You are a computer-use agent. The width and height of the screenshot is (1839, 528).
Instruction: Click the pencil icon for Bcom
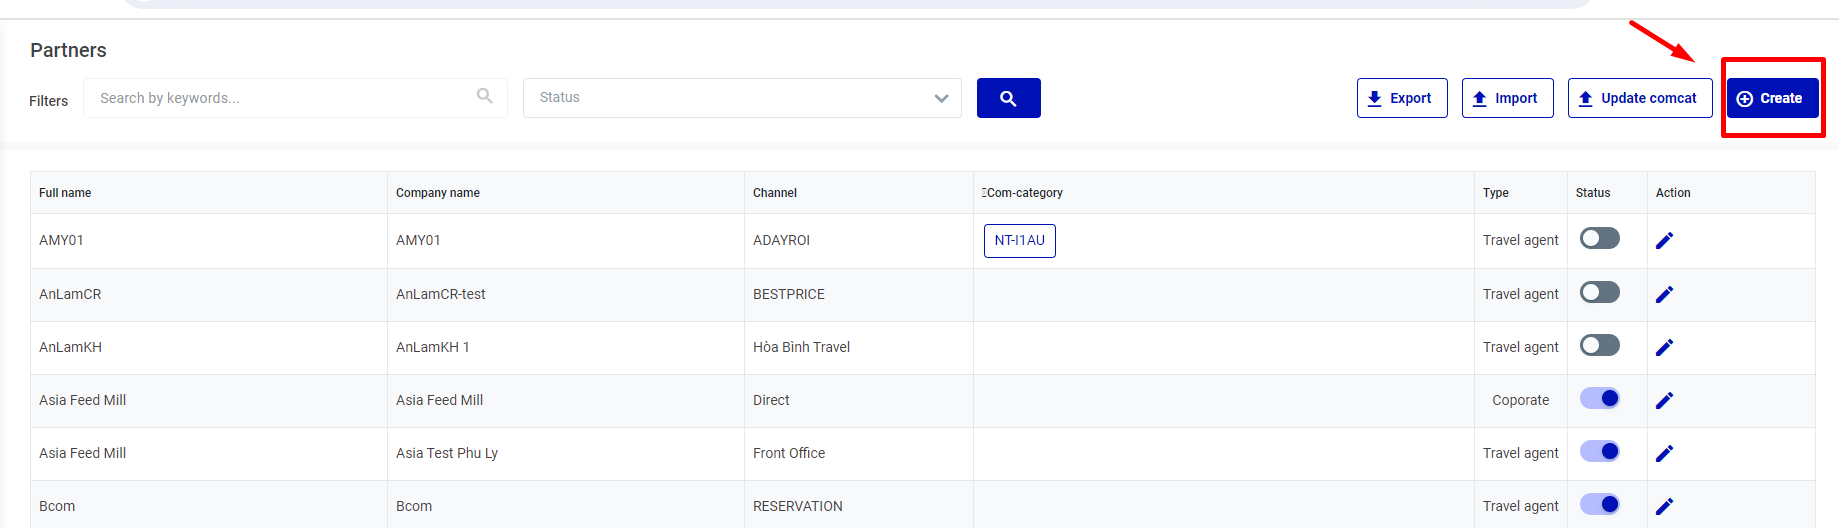click(1664, 507)
